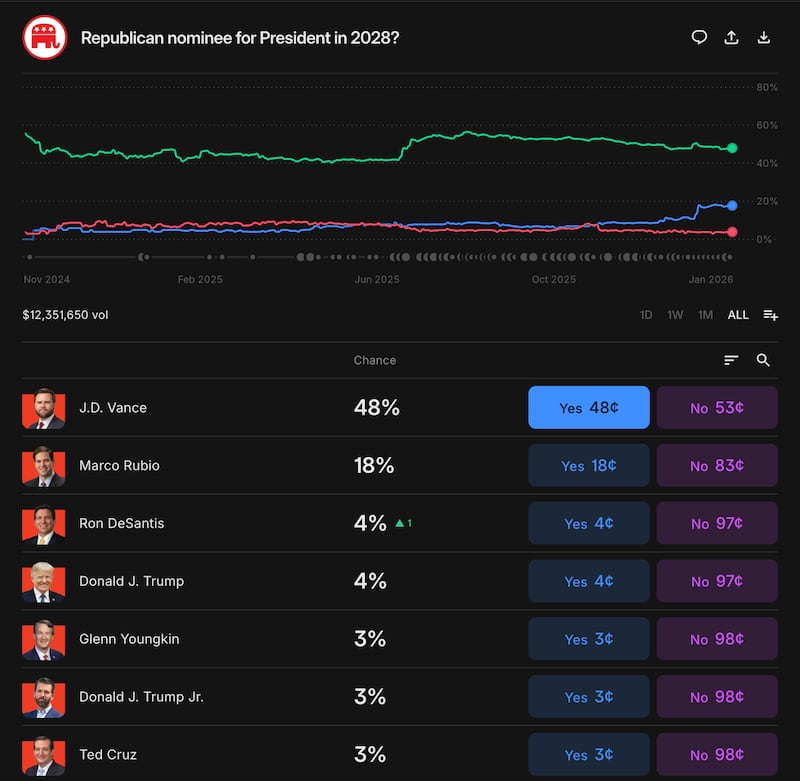Toggle chart to the 1M view
Screen dimensions: 800x781
point(704,314)
